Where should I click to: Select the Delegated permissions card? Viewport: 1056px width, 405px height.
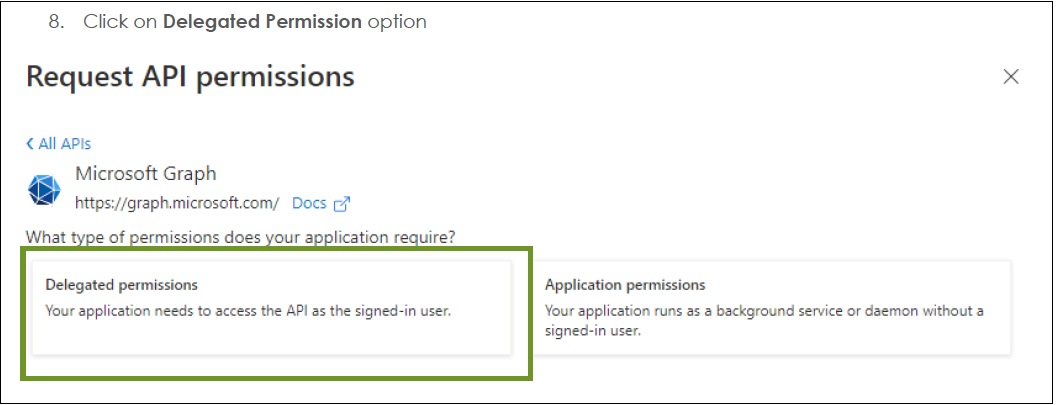click(x=272, y=307)
